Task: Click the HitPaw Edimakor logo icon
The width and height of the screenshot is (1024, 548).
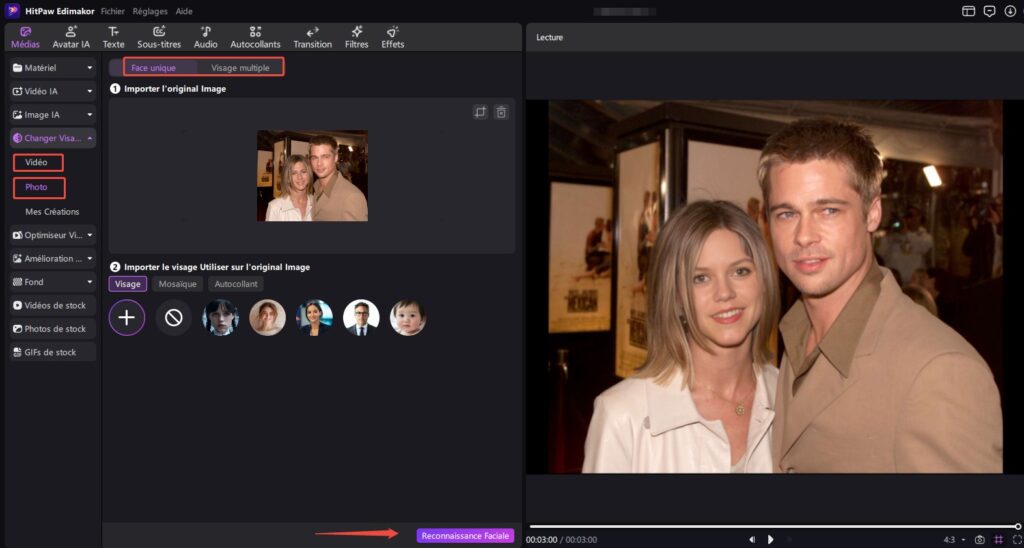Action: [x=12, y=11]
